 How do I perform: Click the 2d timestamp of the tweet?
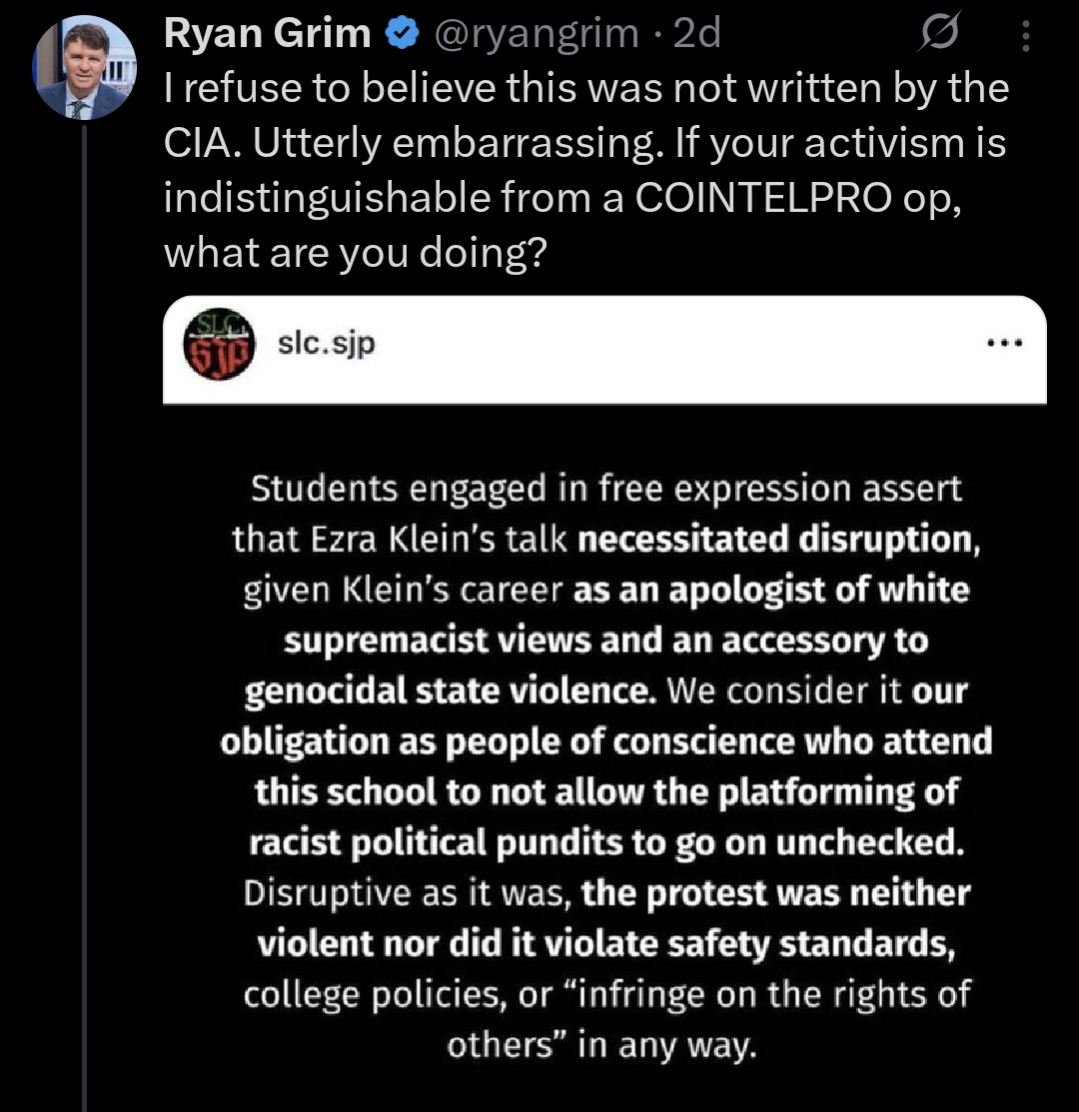tap(696, 34)
